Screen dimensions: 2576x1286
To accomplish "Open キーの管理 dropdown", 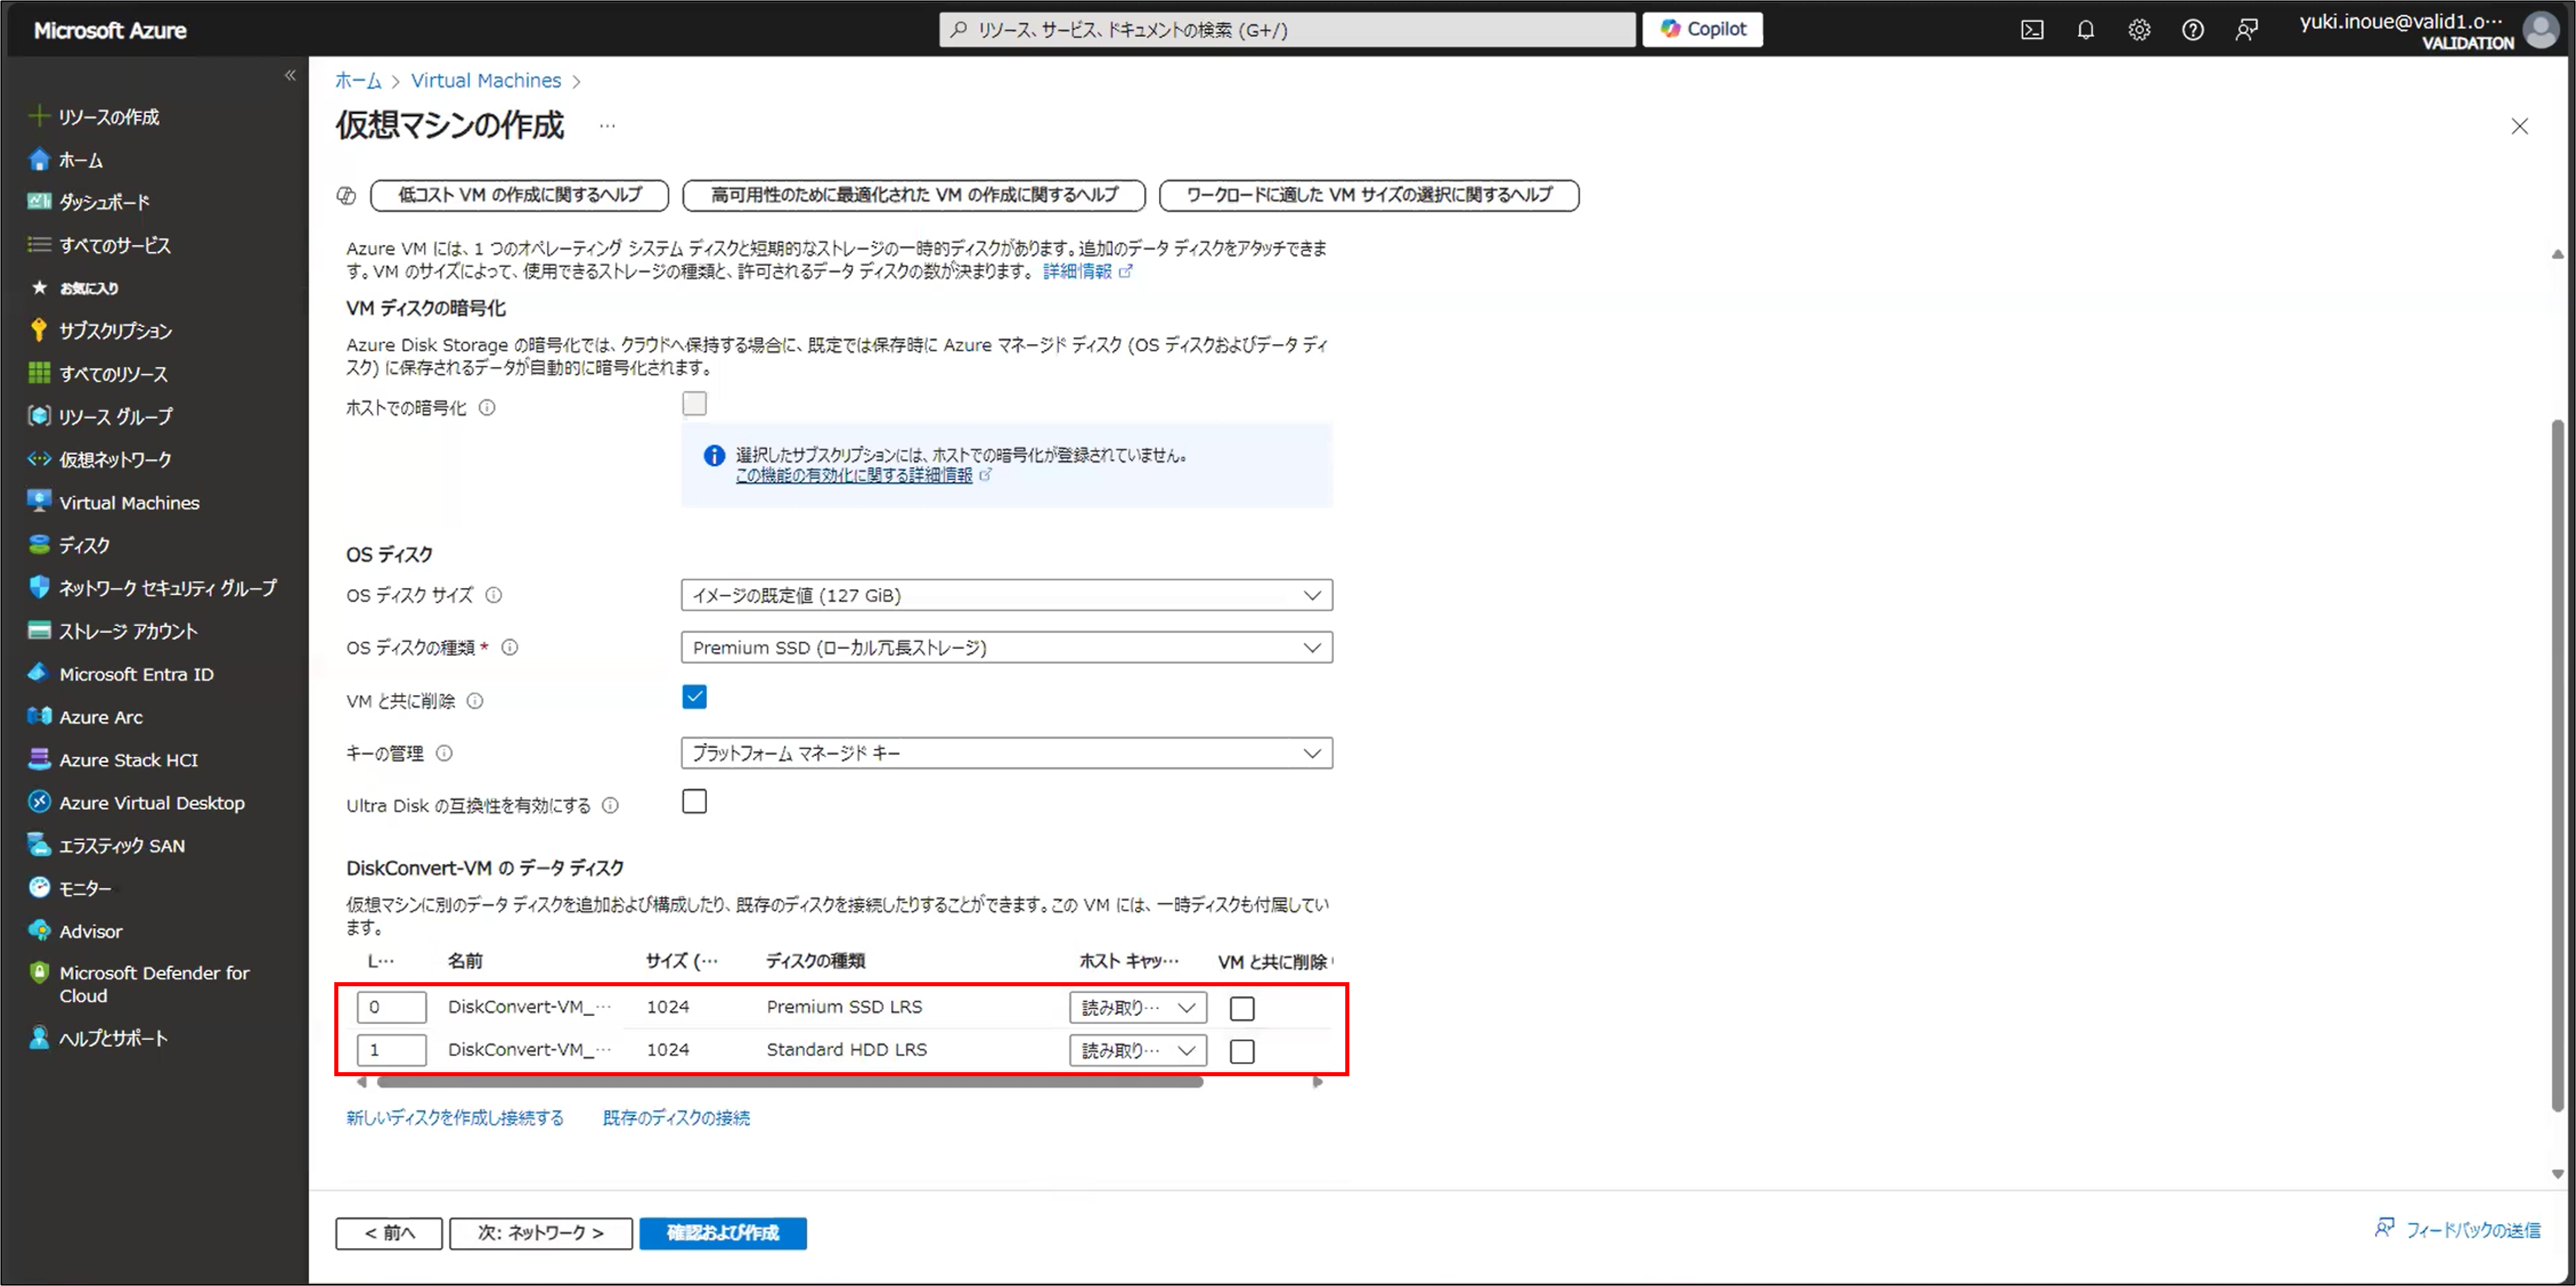I will pos(1006,753).
